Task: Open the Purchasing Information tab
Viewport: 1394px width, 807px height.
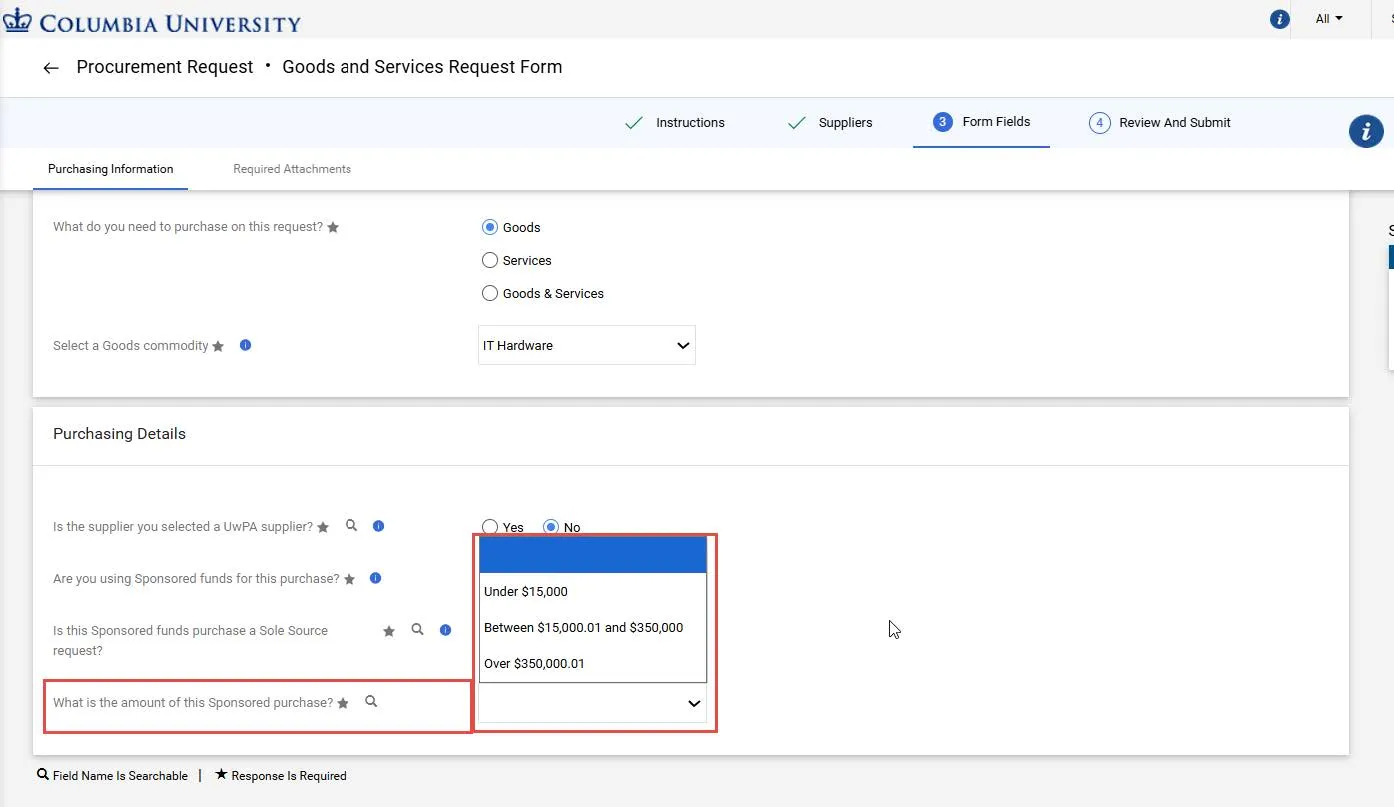Action: tap(111, 169)
